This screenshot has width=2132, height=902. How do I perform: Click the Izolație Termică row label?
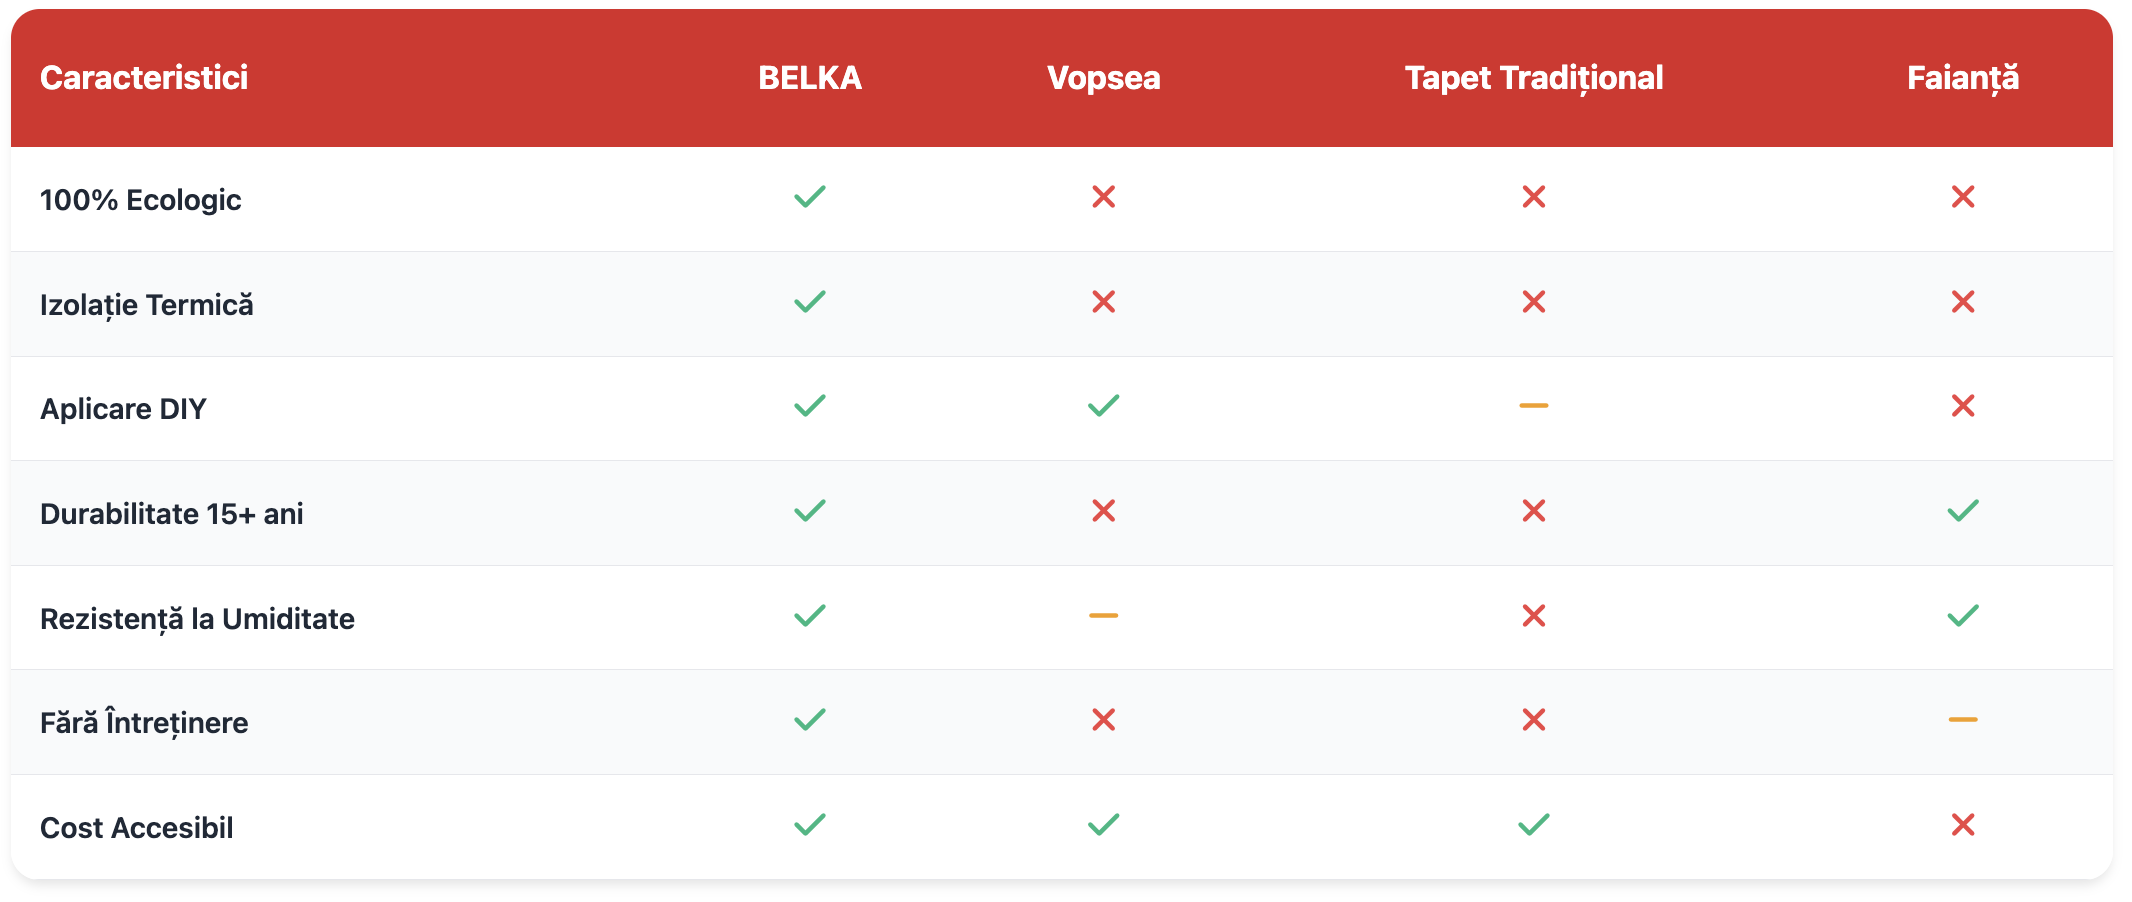tap(146, 305)
